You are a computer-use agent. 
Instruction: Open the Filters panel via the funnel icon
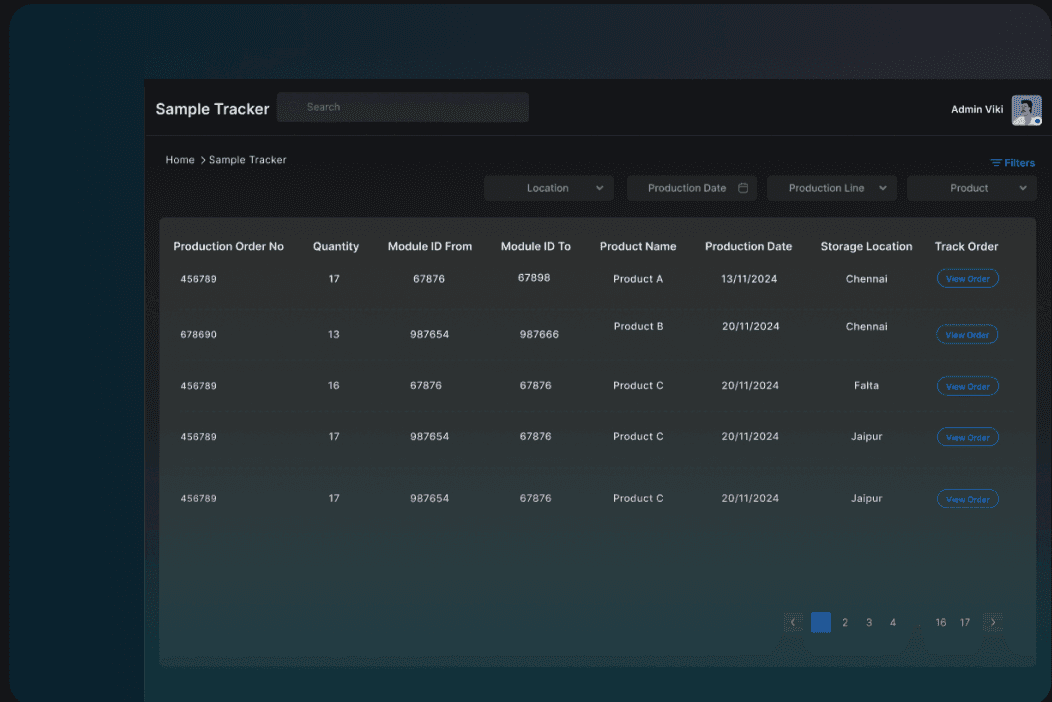pyautogui.click(x=994, y=162)
